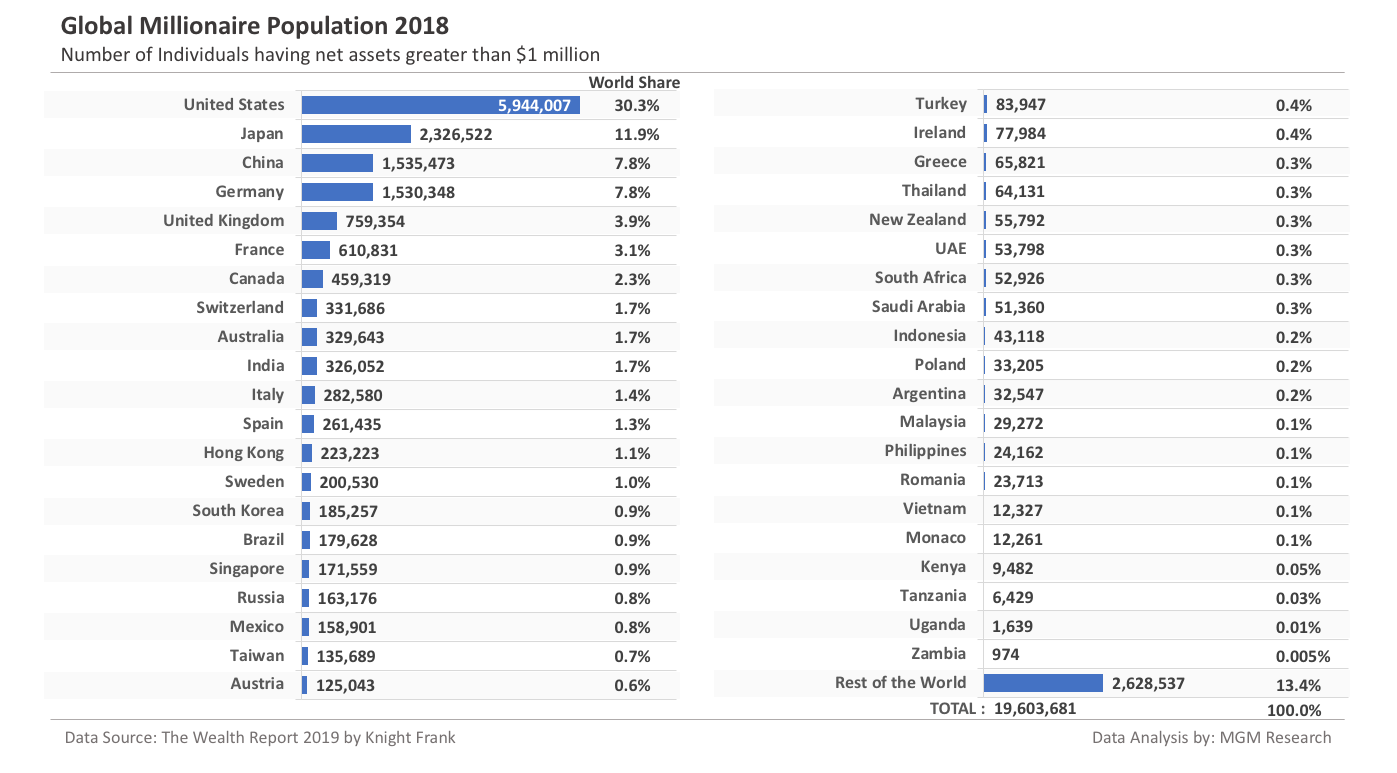This screenshot has height=773, width=1397.
Task: Click the 30.3% world share value
Action: click(636, 106)
